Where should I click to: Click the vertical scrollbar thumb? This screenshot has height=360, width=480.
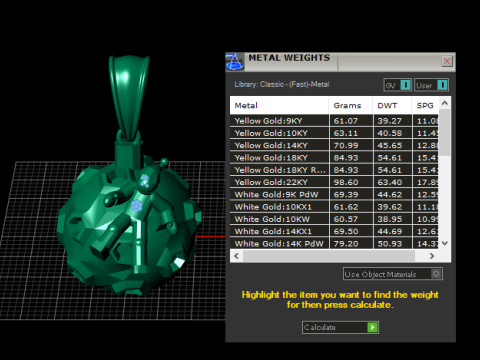point(444,132)
